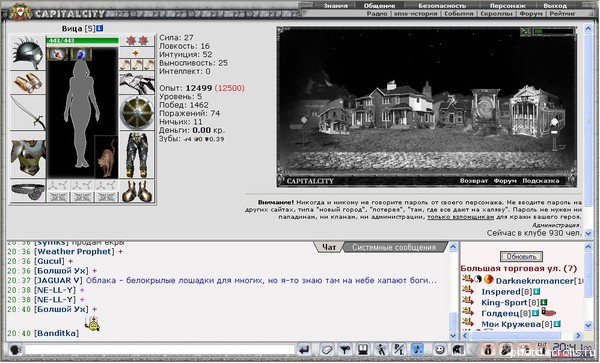
Task: Click chat window scroll-up arrow
Action: (x=453, y=247)
